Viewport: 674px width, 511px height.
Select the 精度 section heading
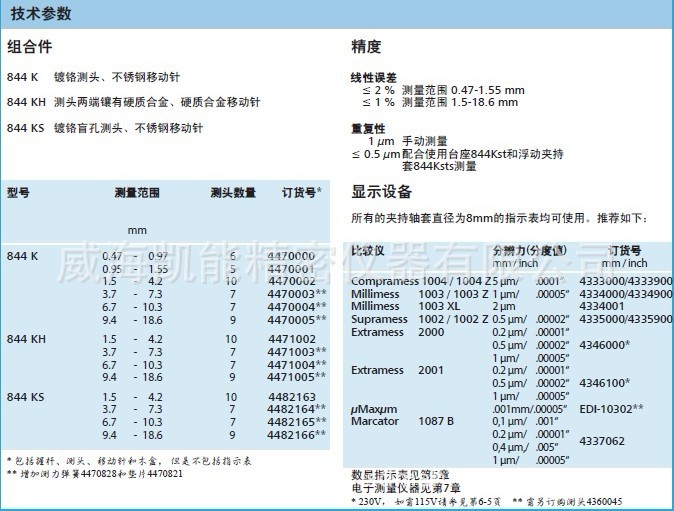click(366, 46)
